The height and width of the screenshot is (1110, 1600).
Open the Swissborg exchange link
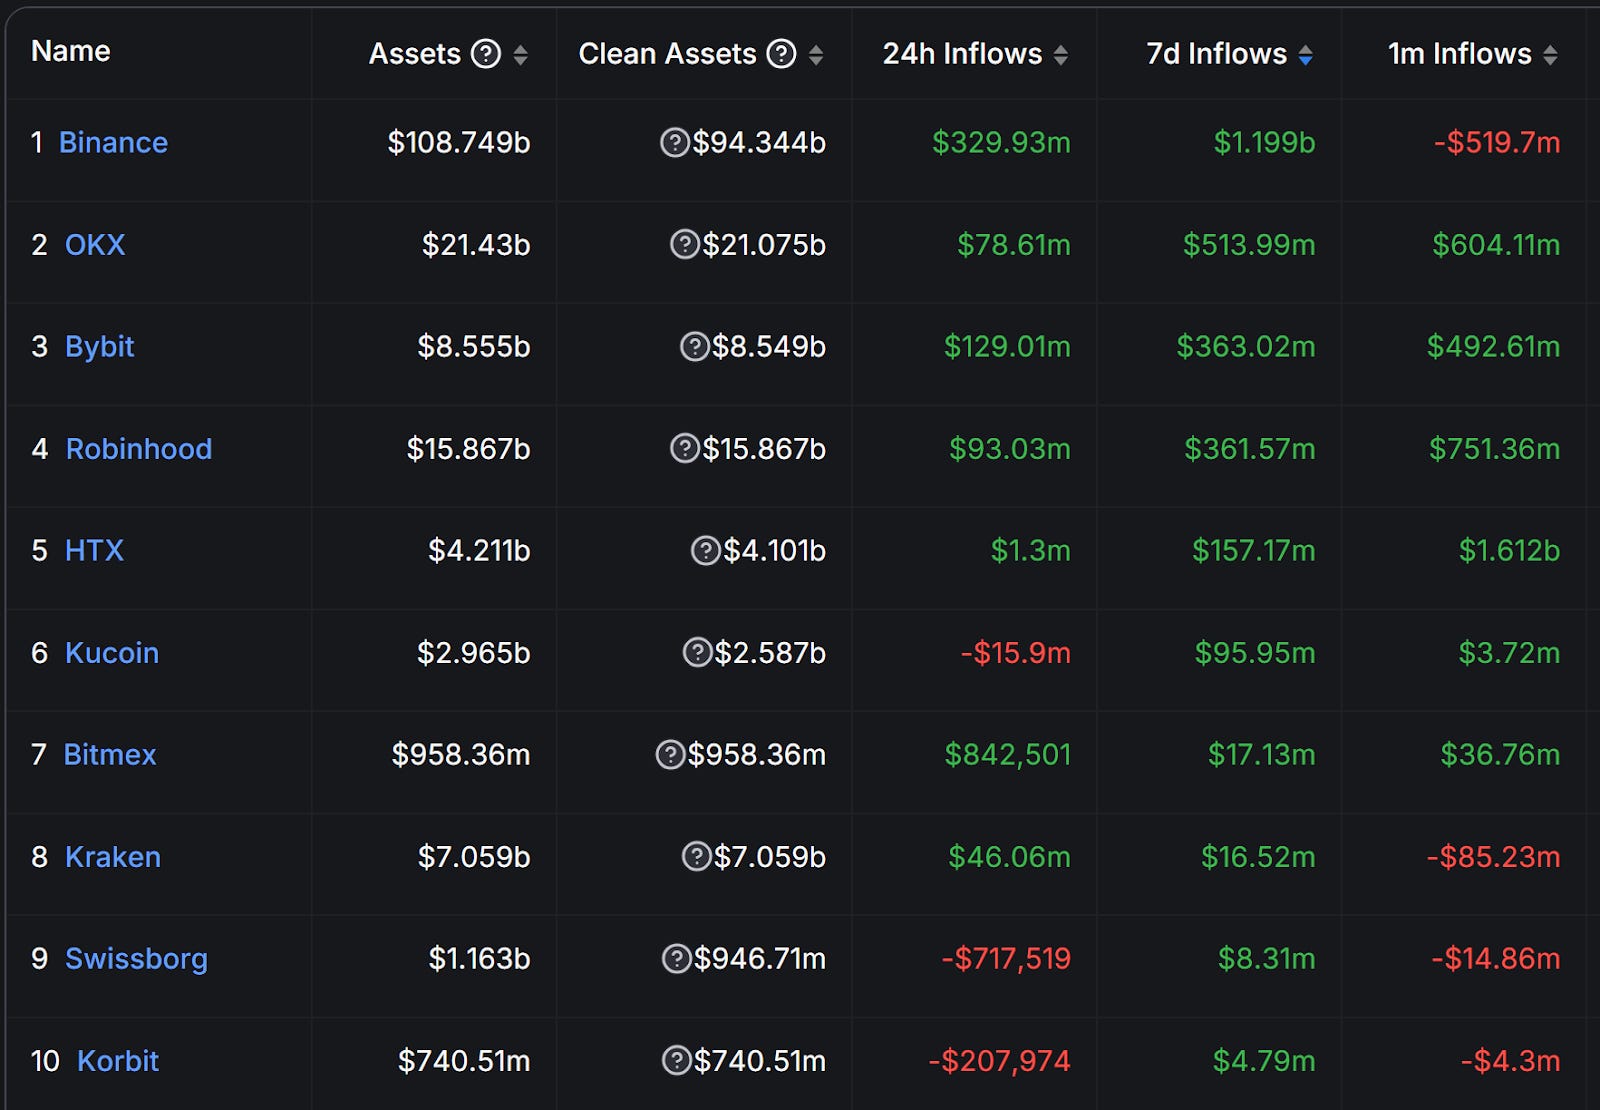pos(136,959)
